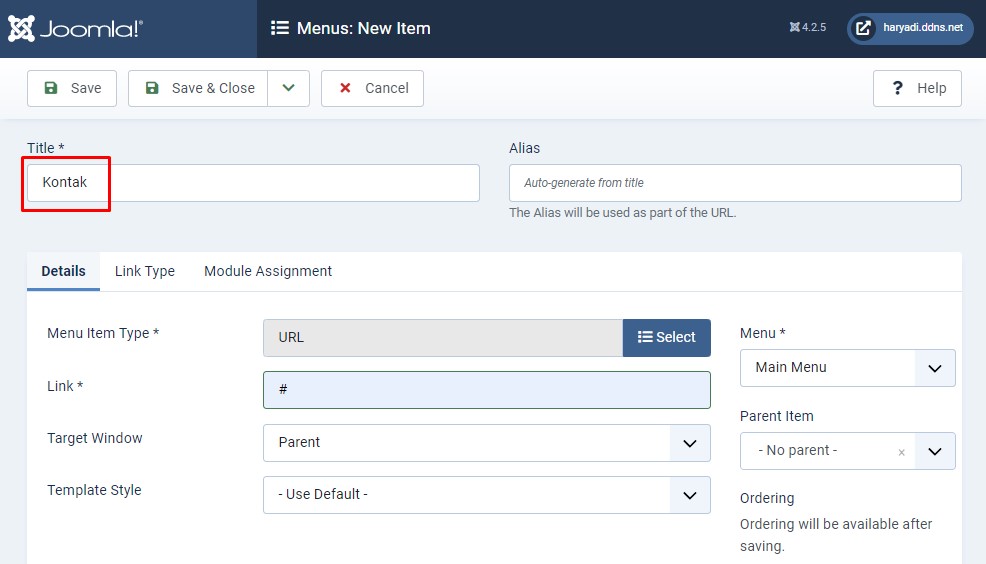Image resolution: width=986 pixels, height=564 pixels.
Task: Switch to the Details tab
Action: coord(63,271)
